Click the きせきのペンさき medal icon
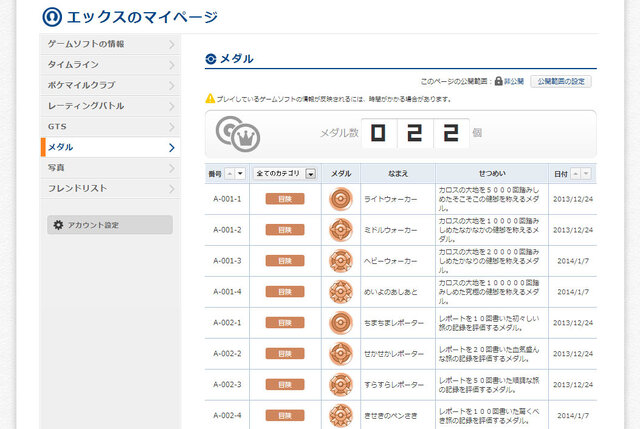 341,416
